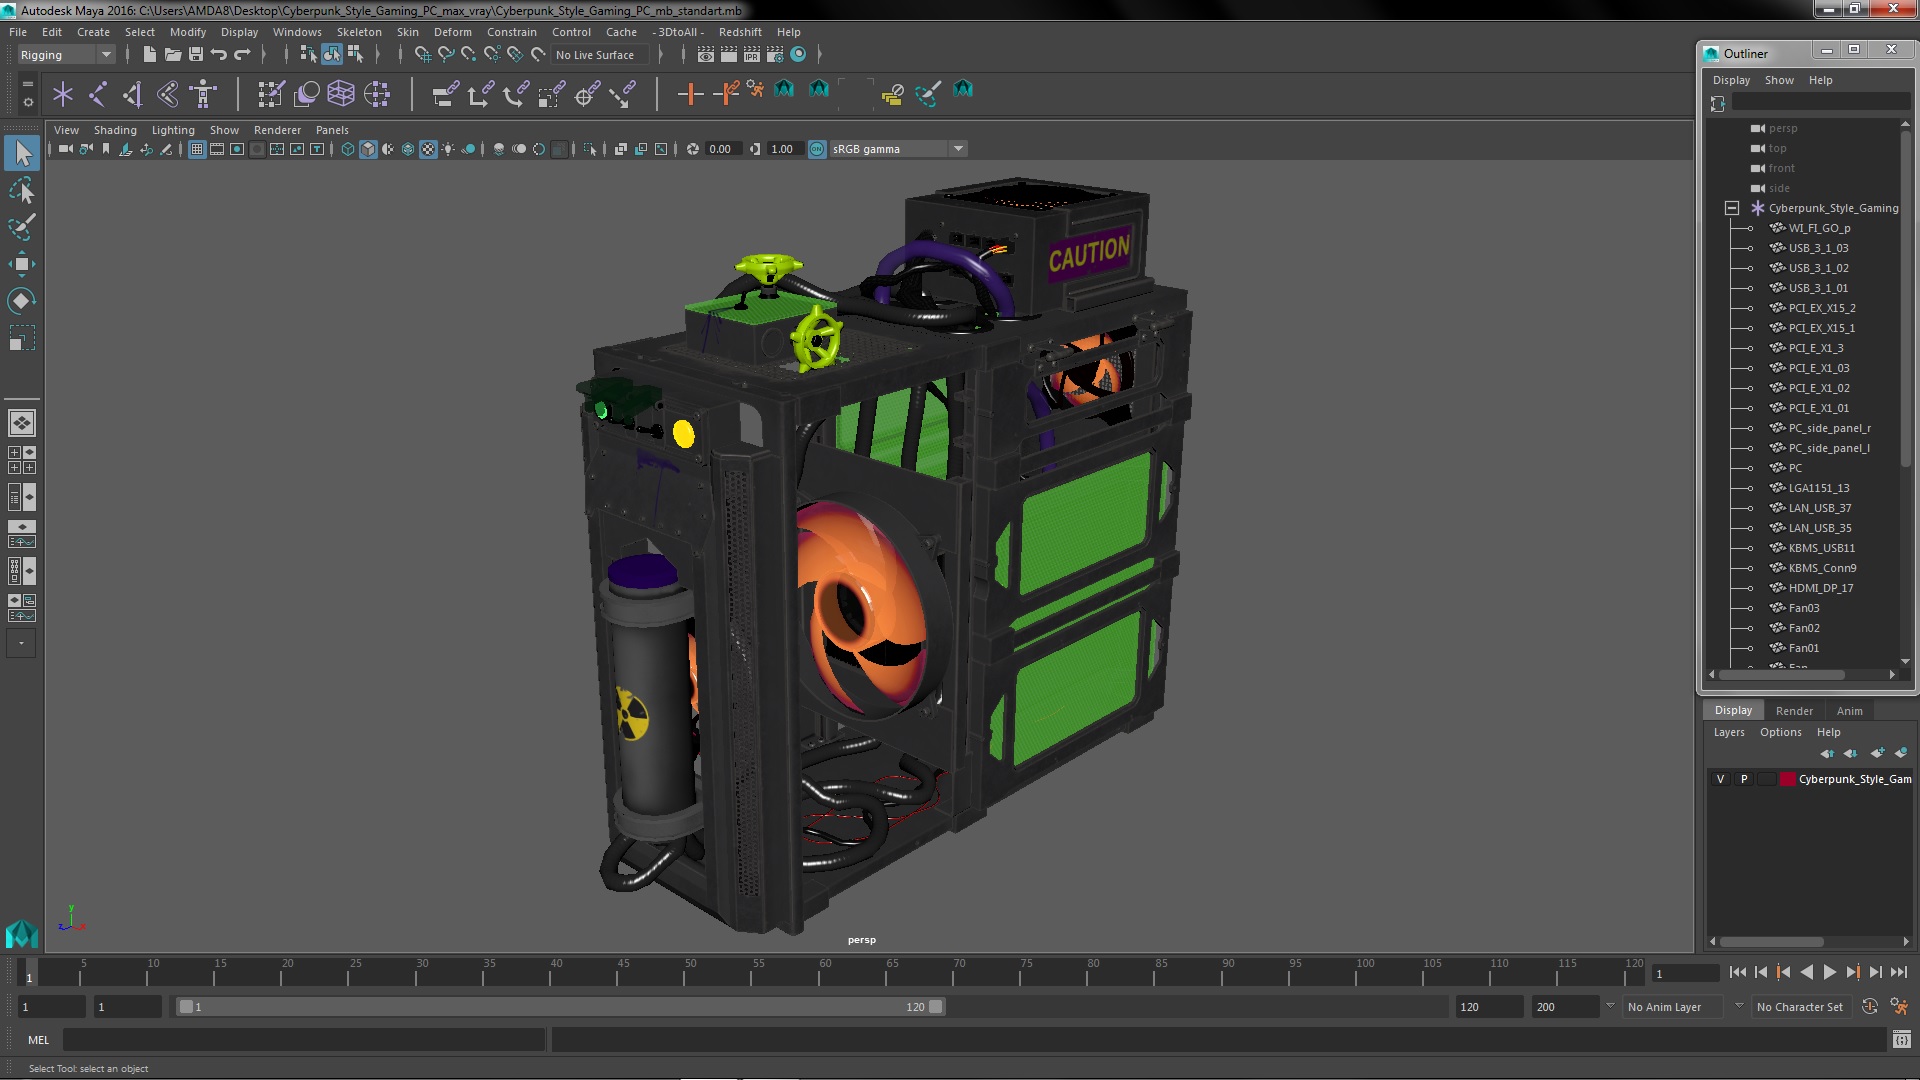Click the red color swatch of the layer
Image resolution: width=1920 pixels, height=1080 pixels.
click(x=1787, y=779)
